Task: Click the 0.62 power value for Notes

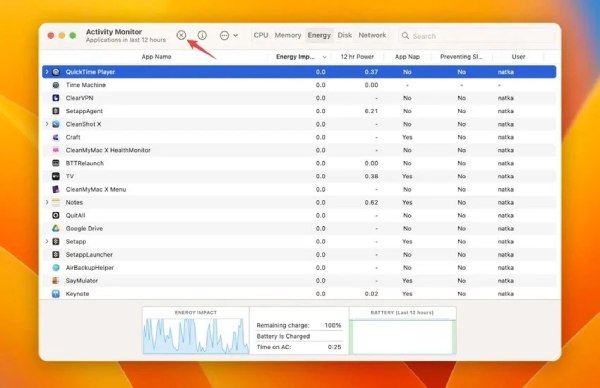Action: tap(371, 202)
